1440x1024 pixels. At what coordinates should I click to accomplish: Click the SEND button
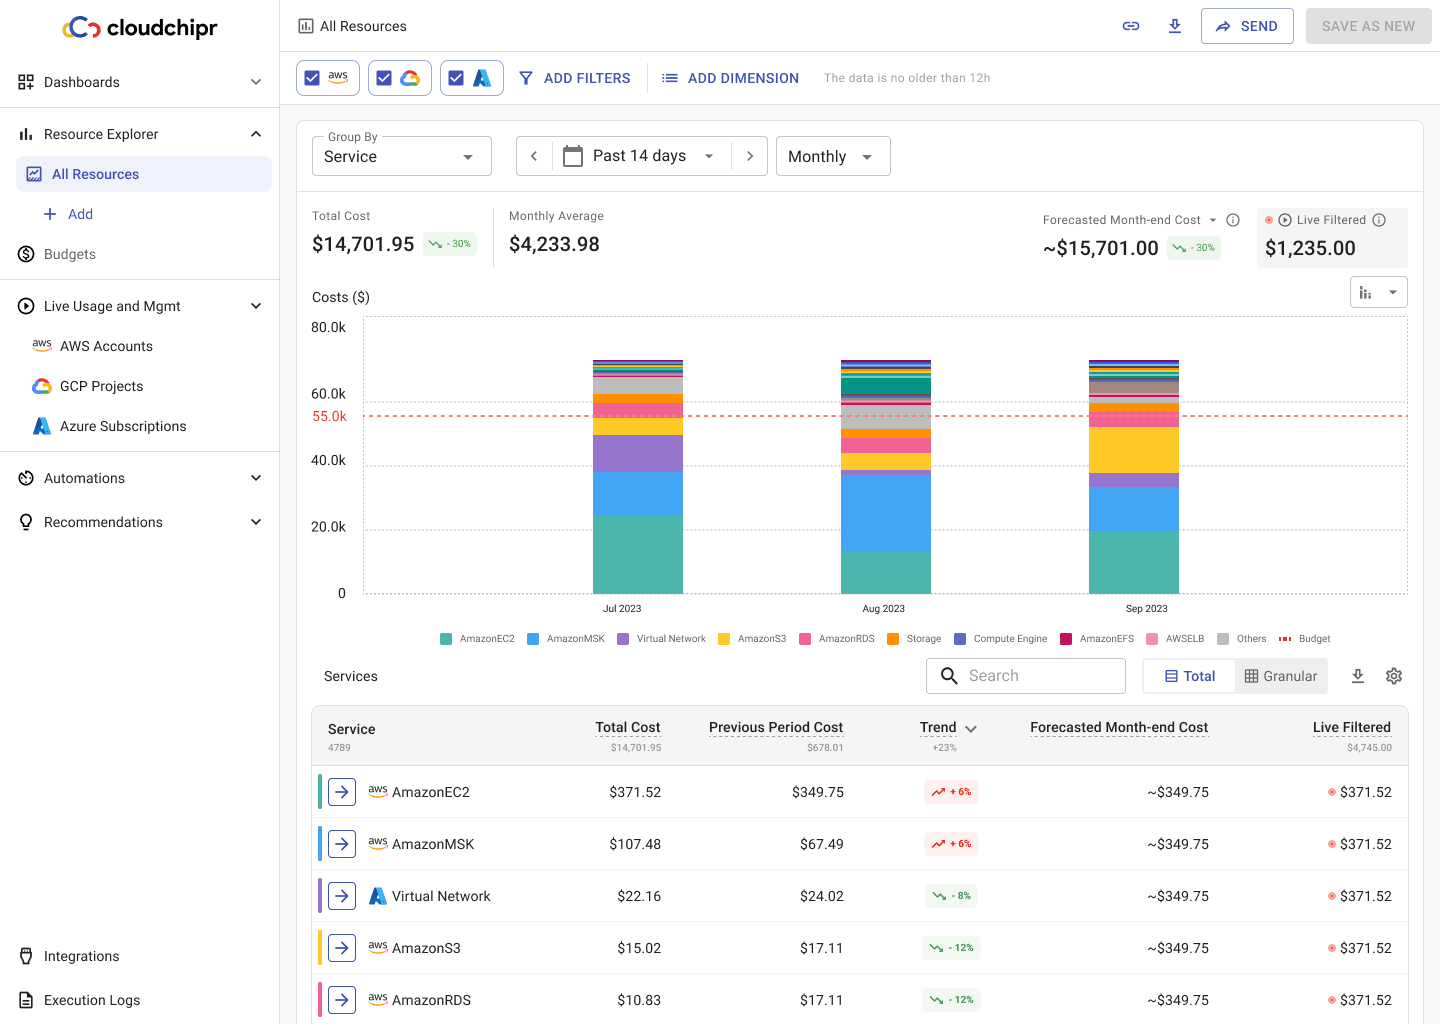tap(1247, 26)
